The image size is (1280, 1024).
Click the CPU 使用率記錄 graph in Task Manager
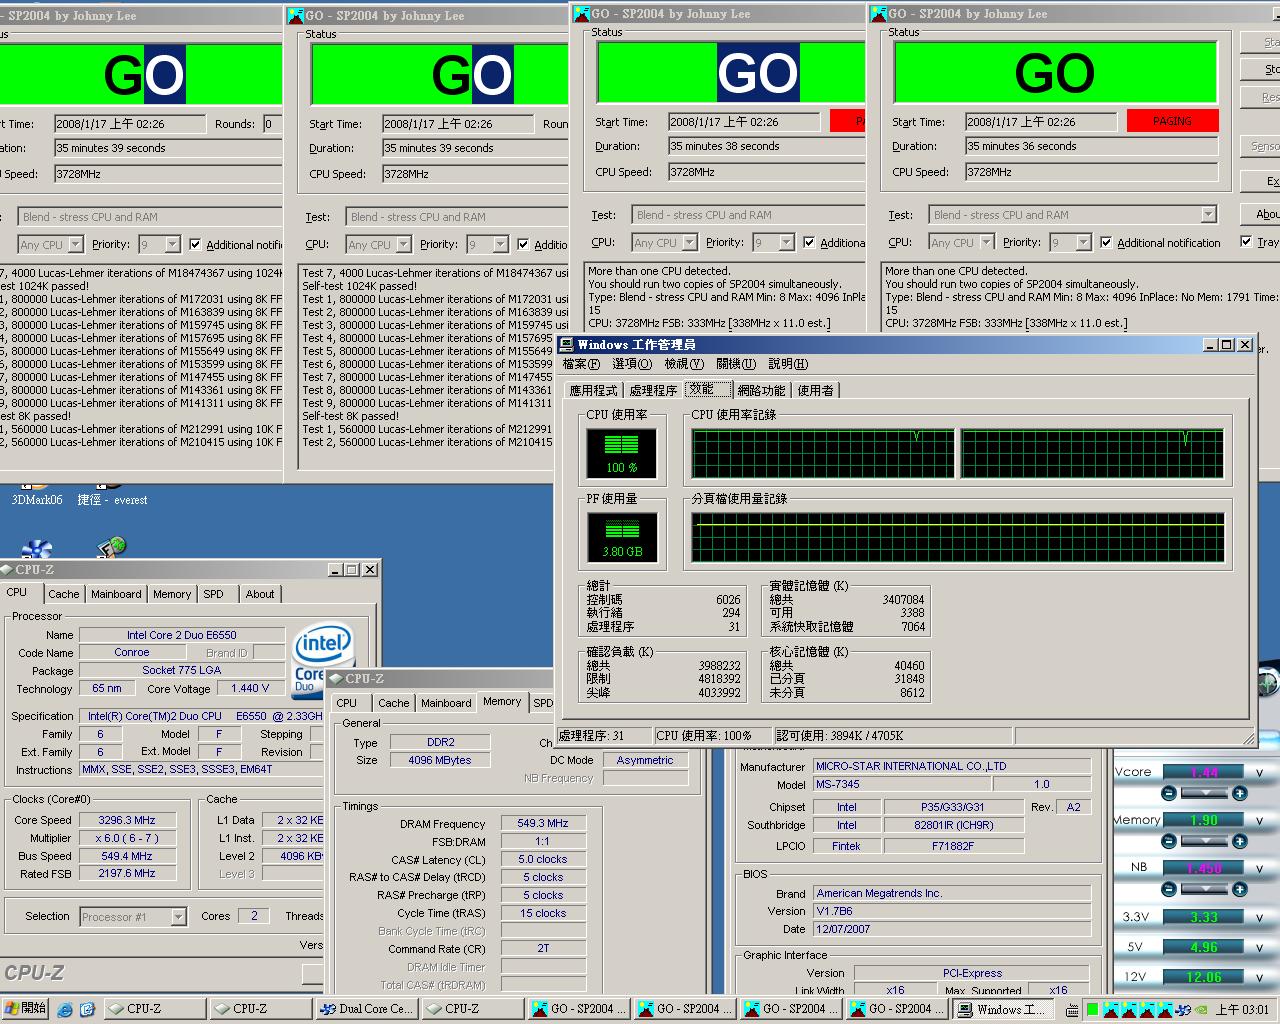(x=957, y=453)
